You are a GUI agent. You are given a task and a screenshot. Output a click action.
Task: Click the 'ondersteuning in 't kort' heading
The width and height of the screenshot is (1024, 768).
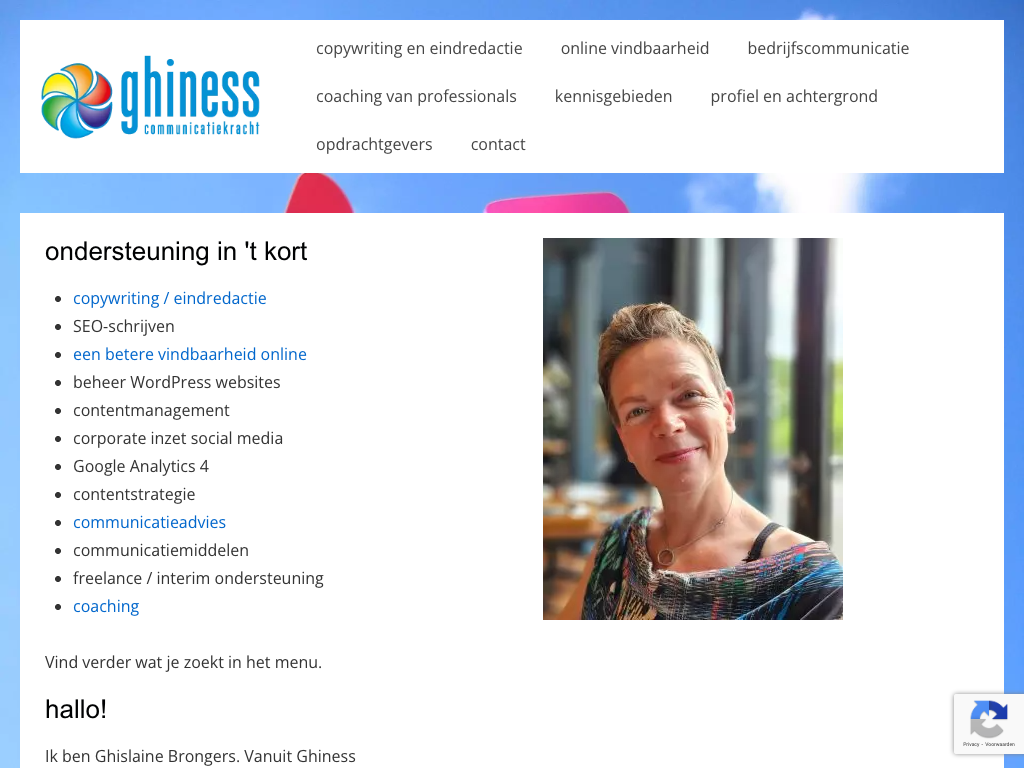(x=176, y=251)
